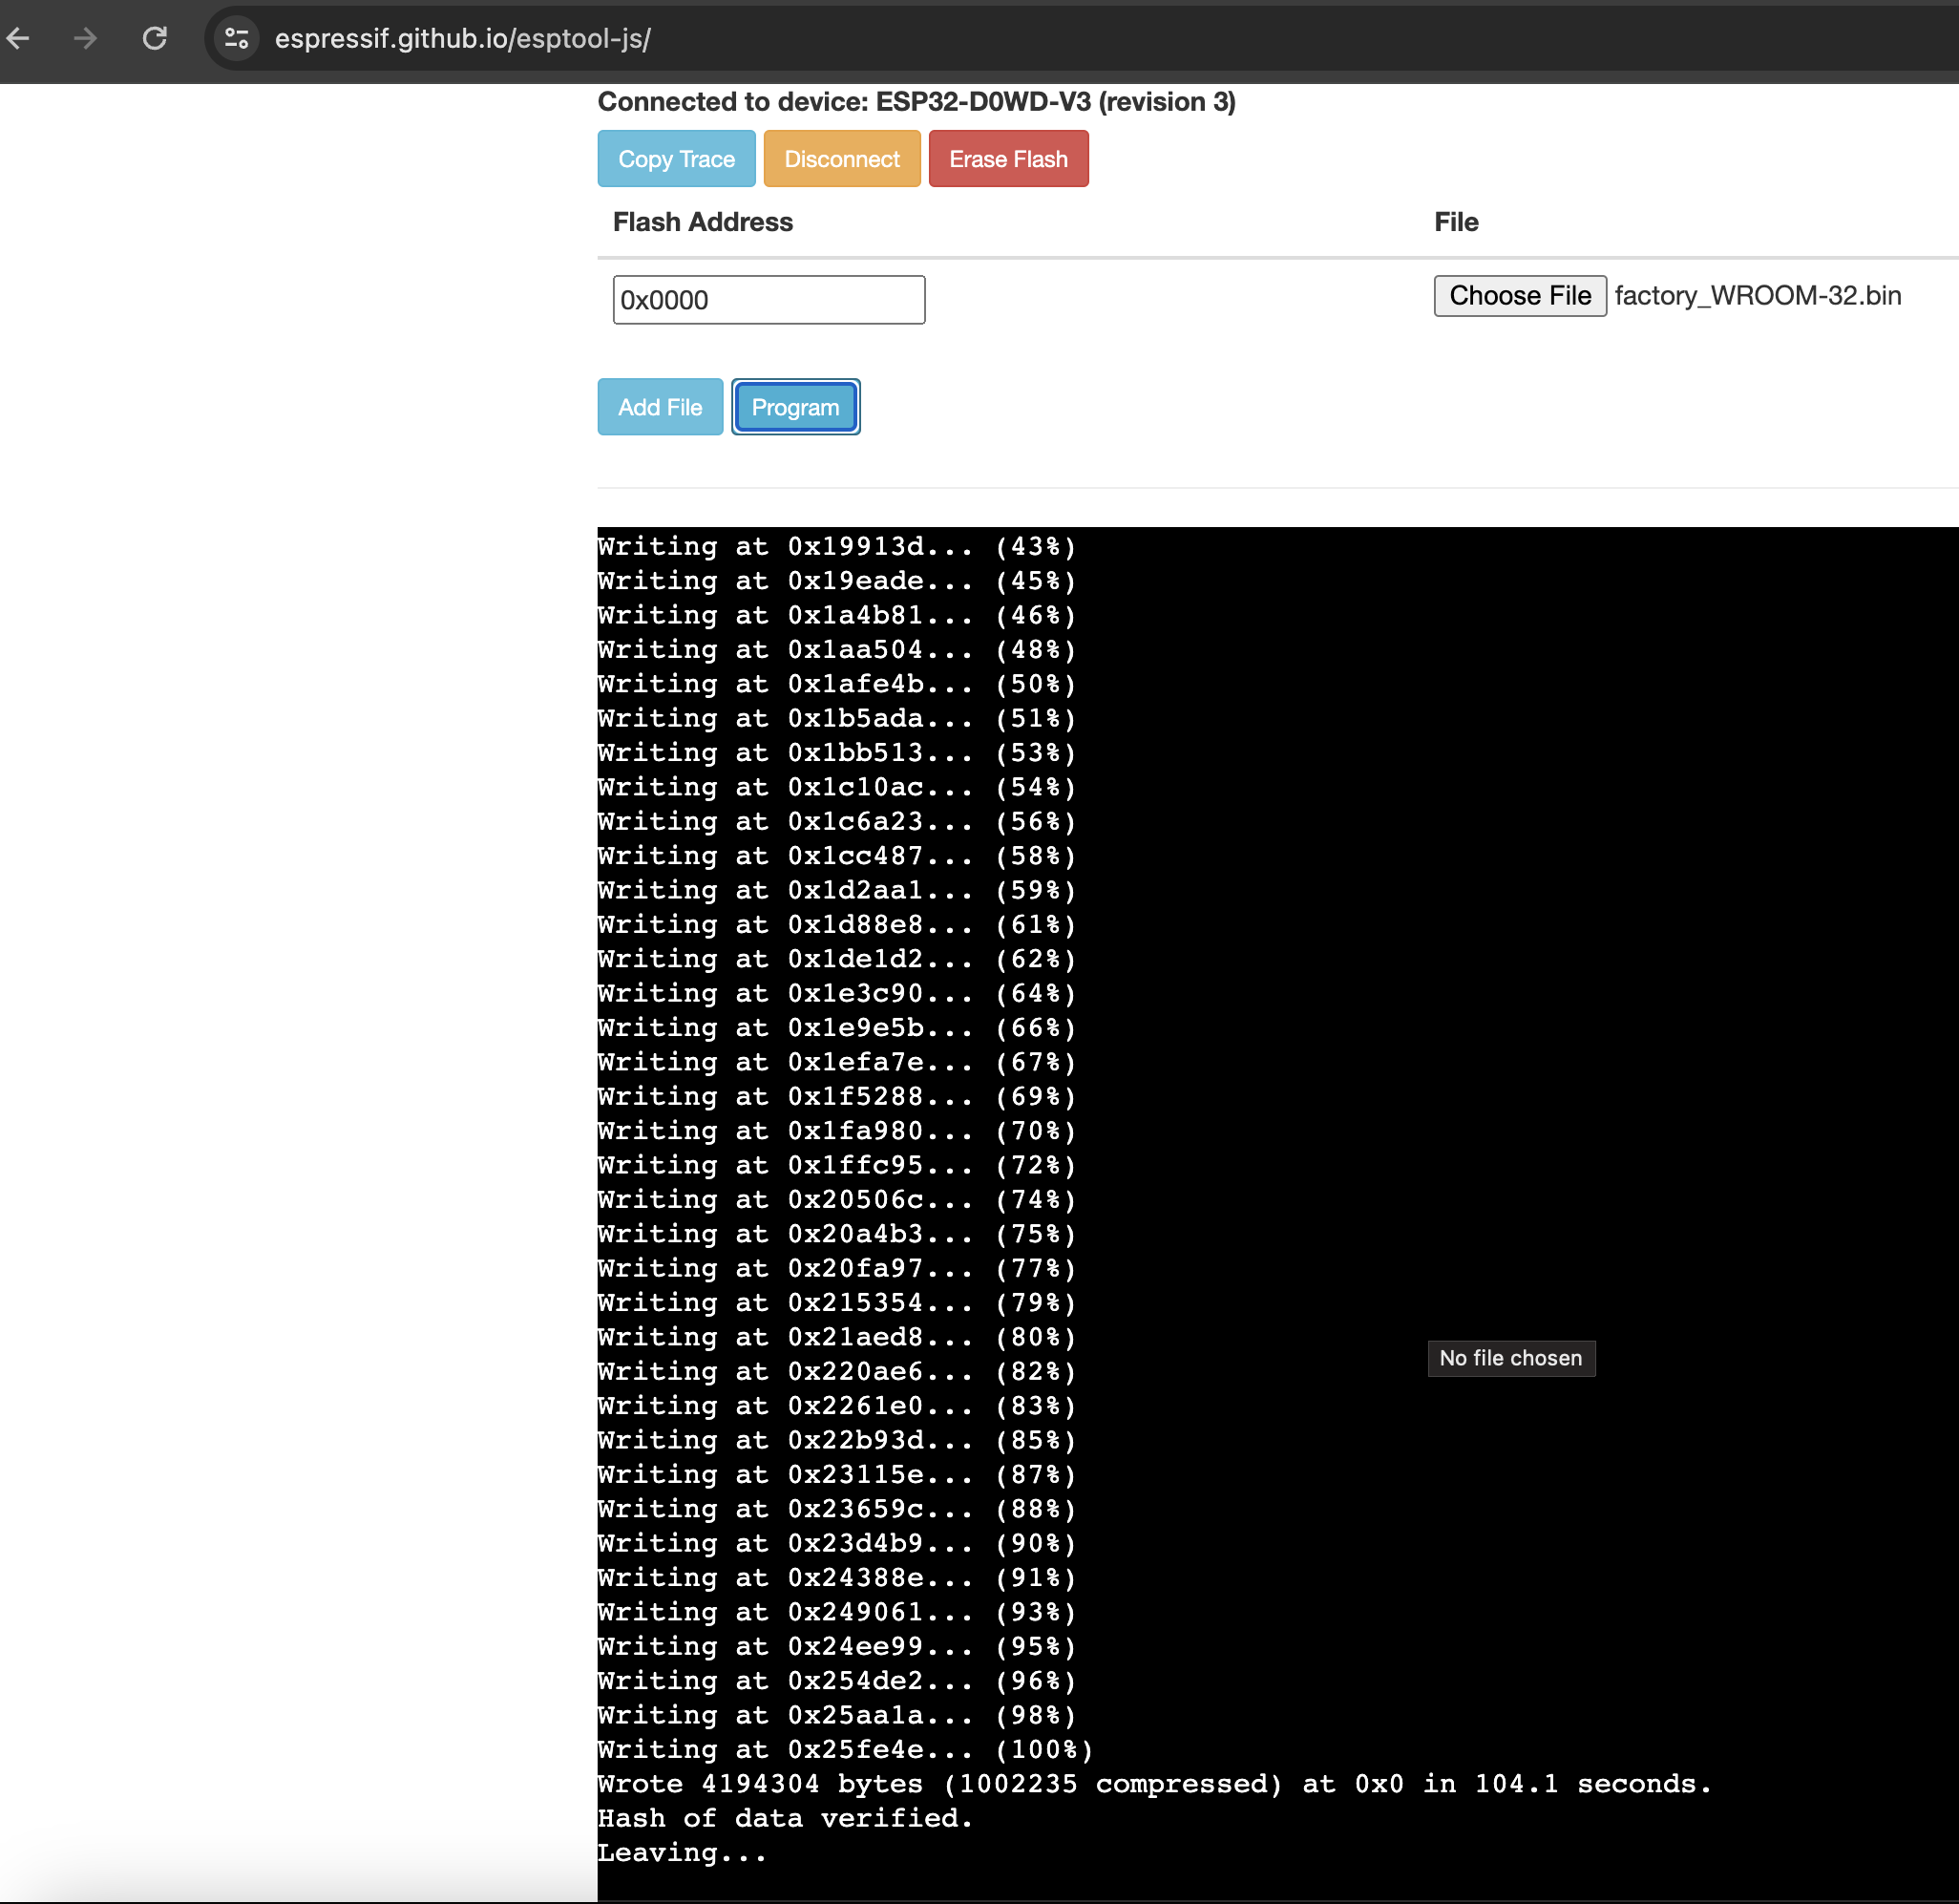Open the site information icon
The width and height of the screenshot is (1959, 1904).
coord(237,39)
